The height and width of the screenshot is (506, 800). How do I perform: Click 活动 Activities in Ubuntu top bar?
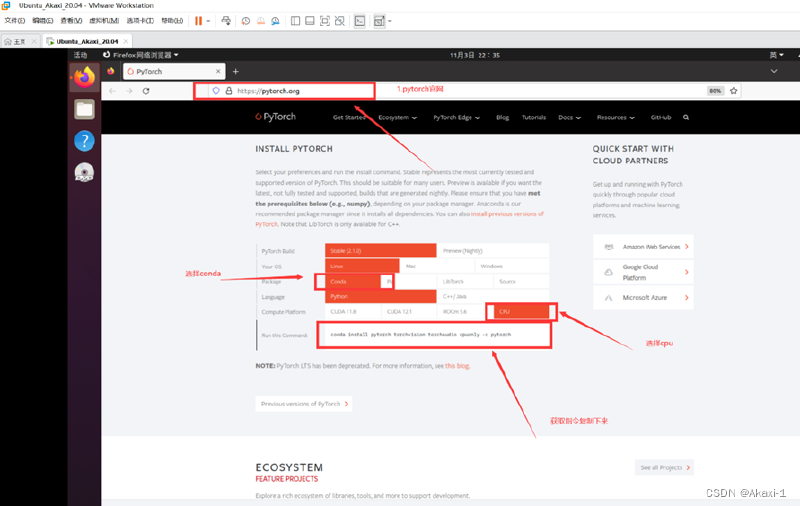point(80,55)
